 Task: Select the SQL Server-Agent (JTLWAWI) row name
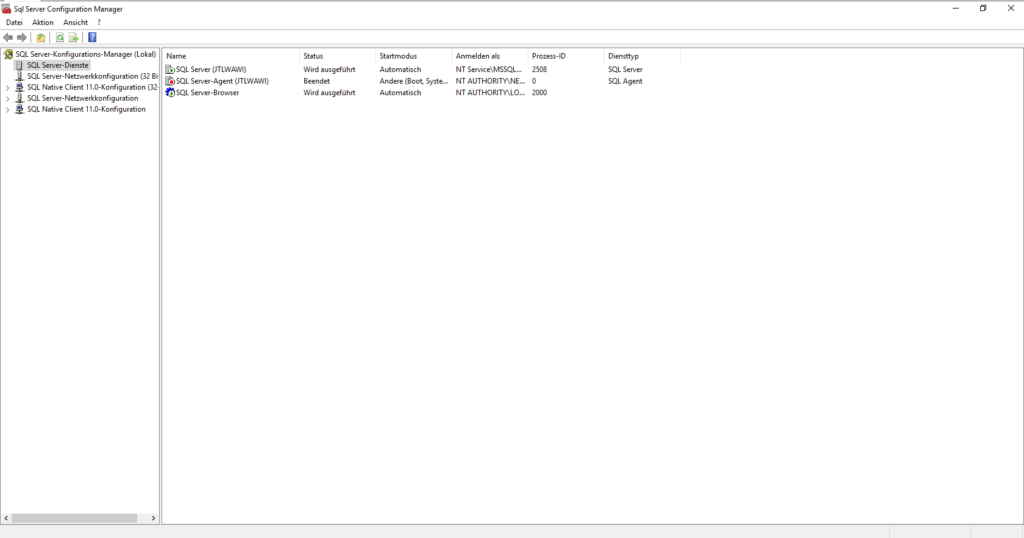222,81
